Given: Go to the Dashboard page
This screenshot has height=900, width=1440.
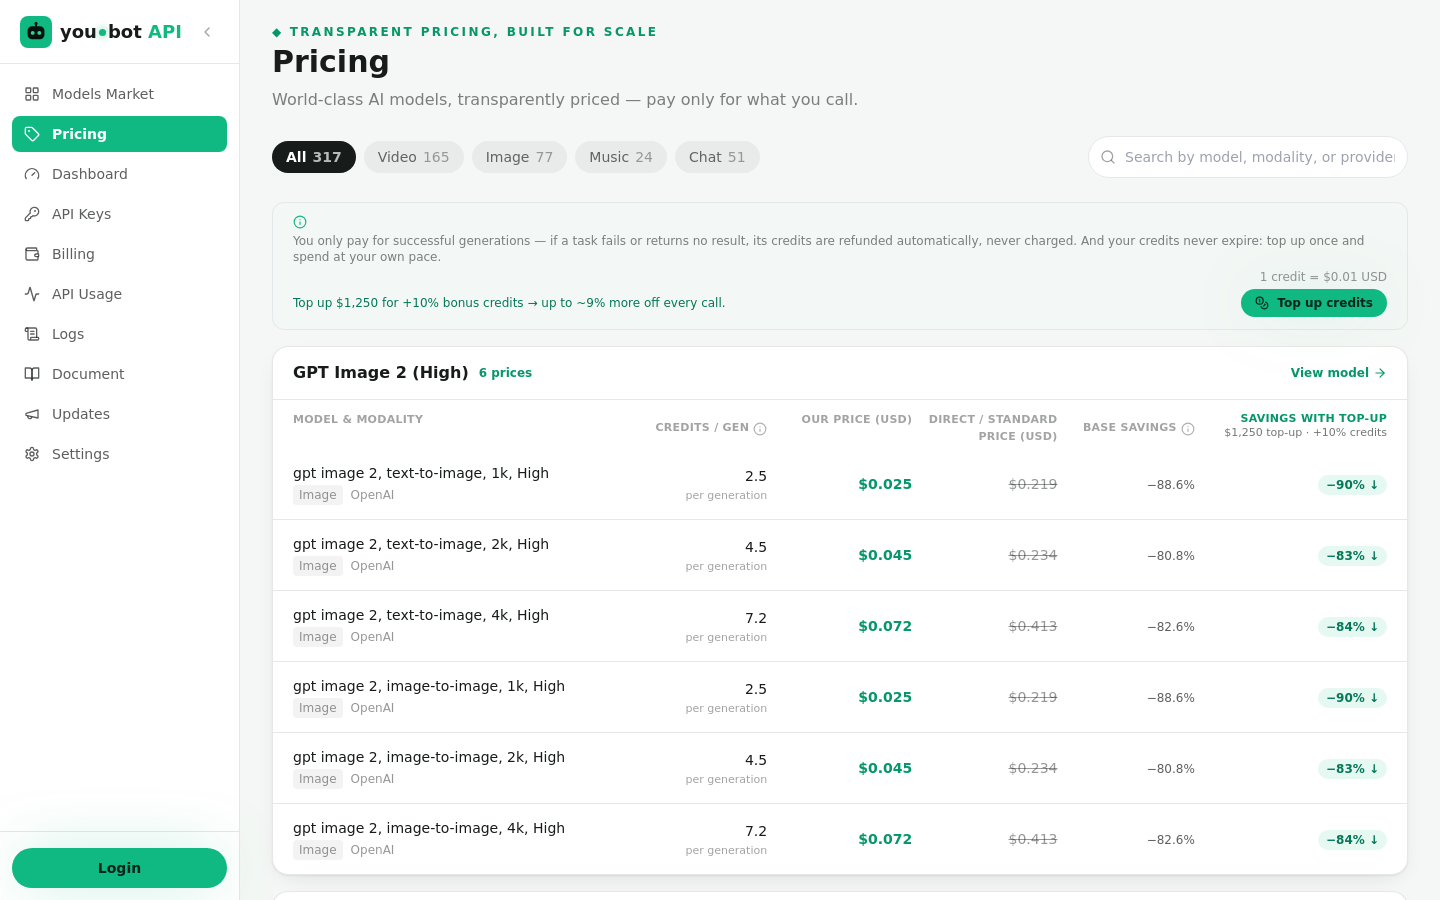Looking at the screenshot, I should (x=119, y=174).
